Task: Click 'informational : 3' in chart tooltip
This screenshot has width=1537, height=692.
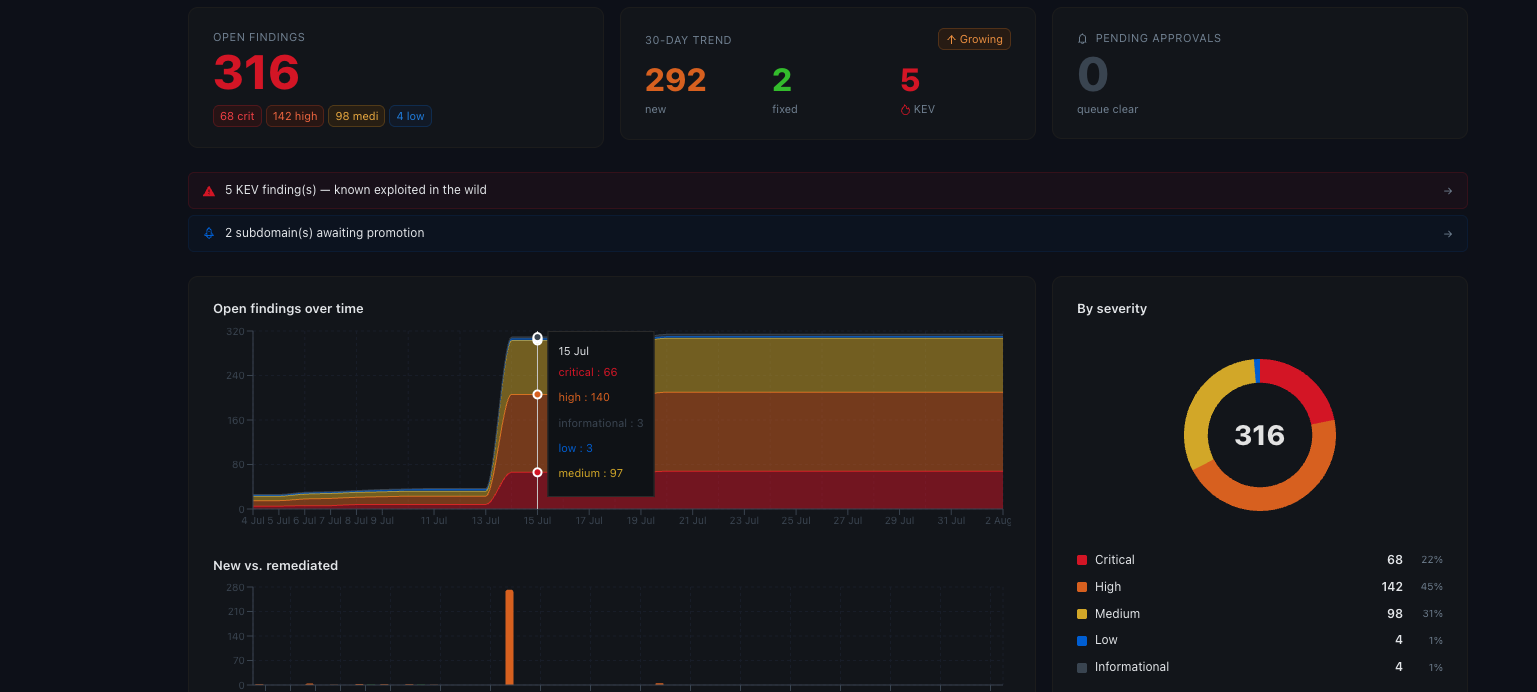Action: (x=600, y=423)
